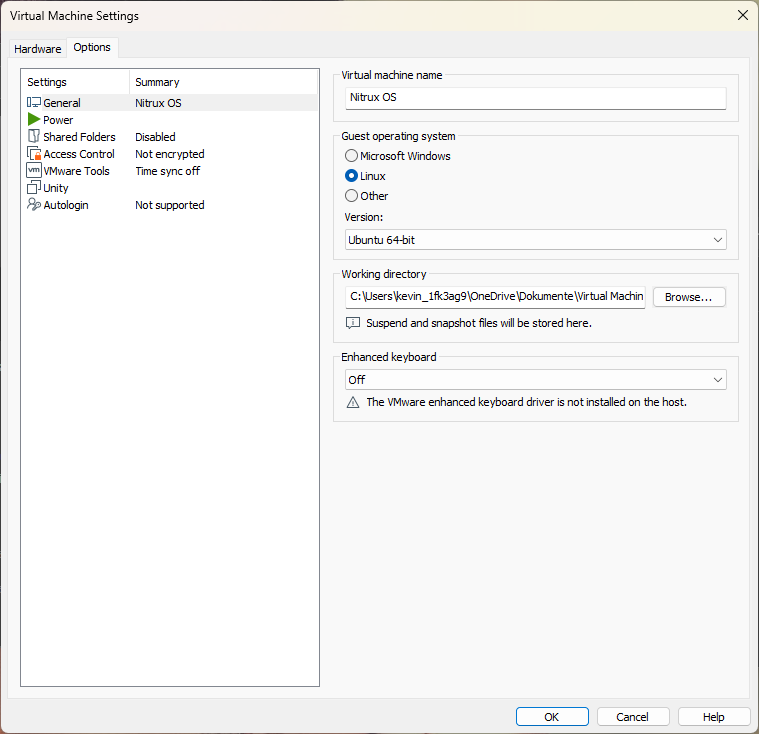Close the Virtual Machine Settings dialog
The width and height of the screenshot is (759, 734).
(x=743, y=15)
